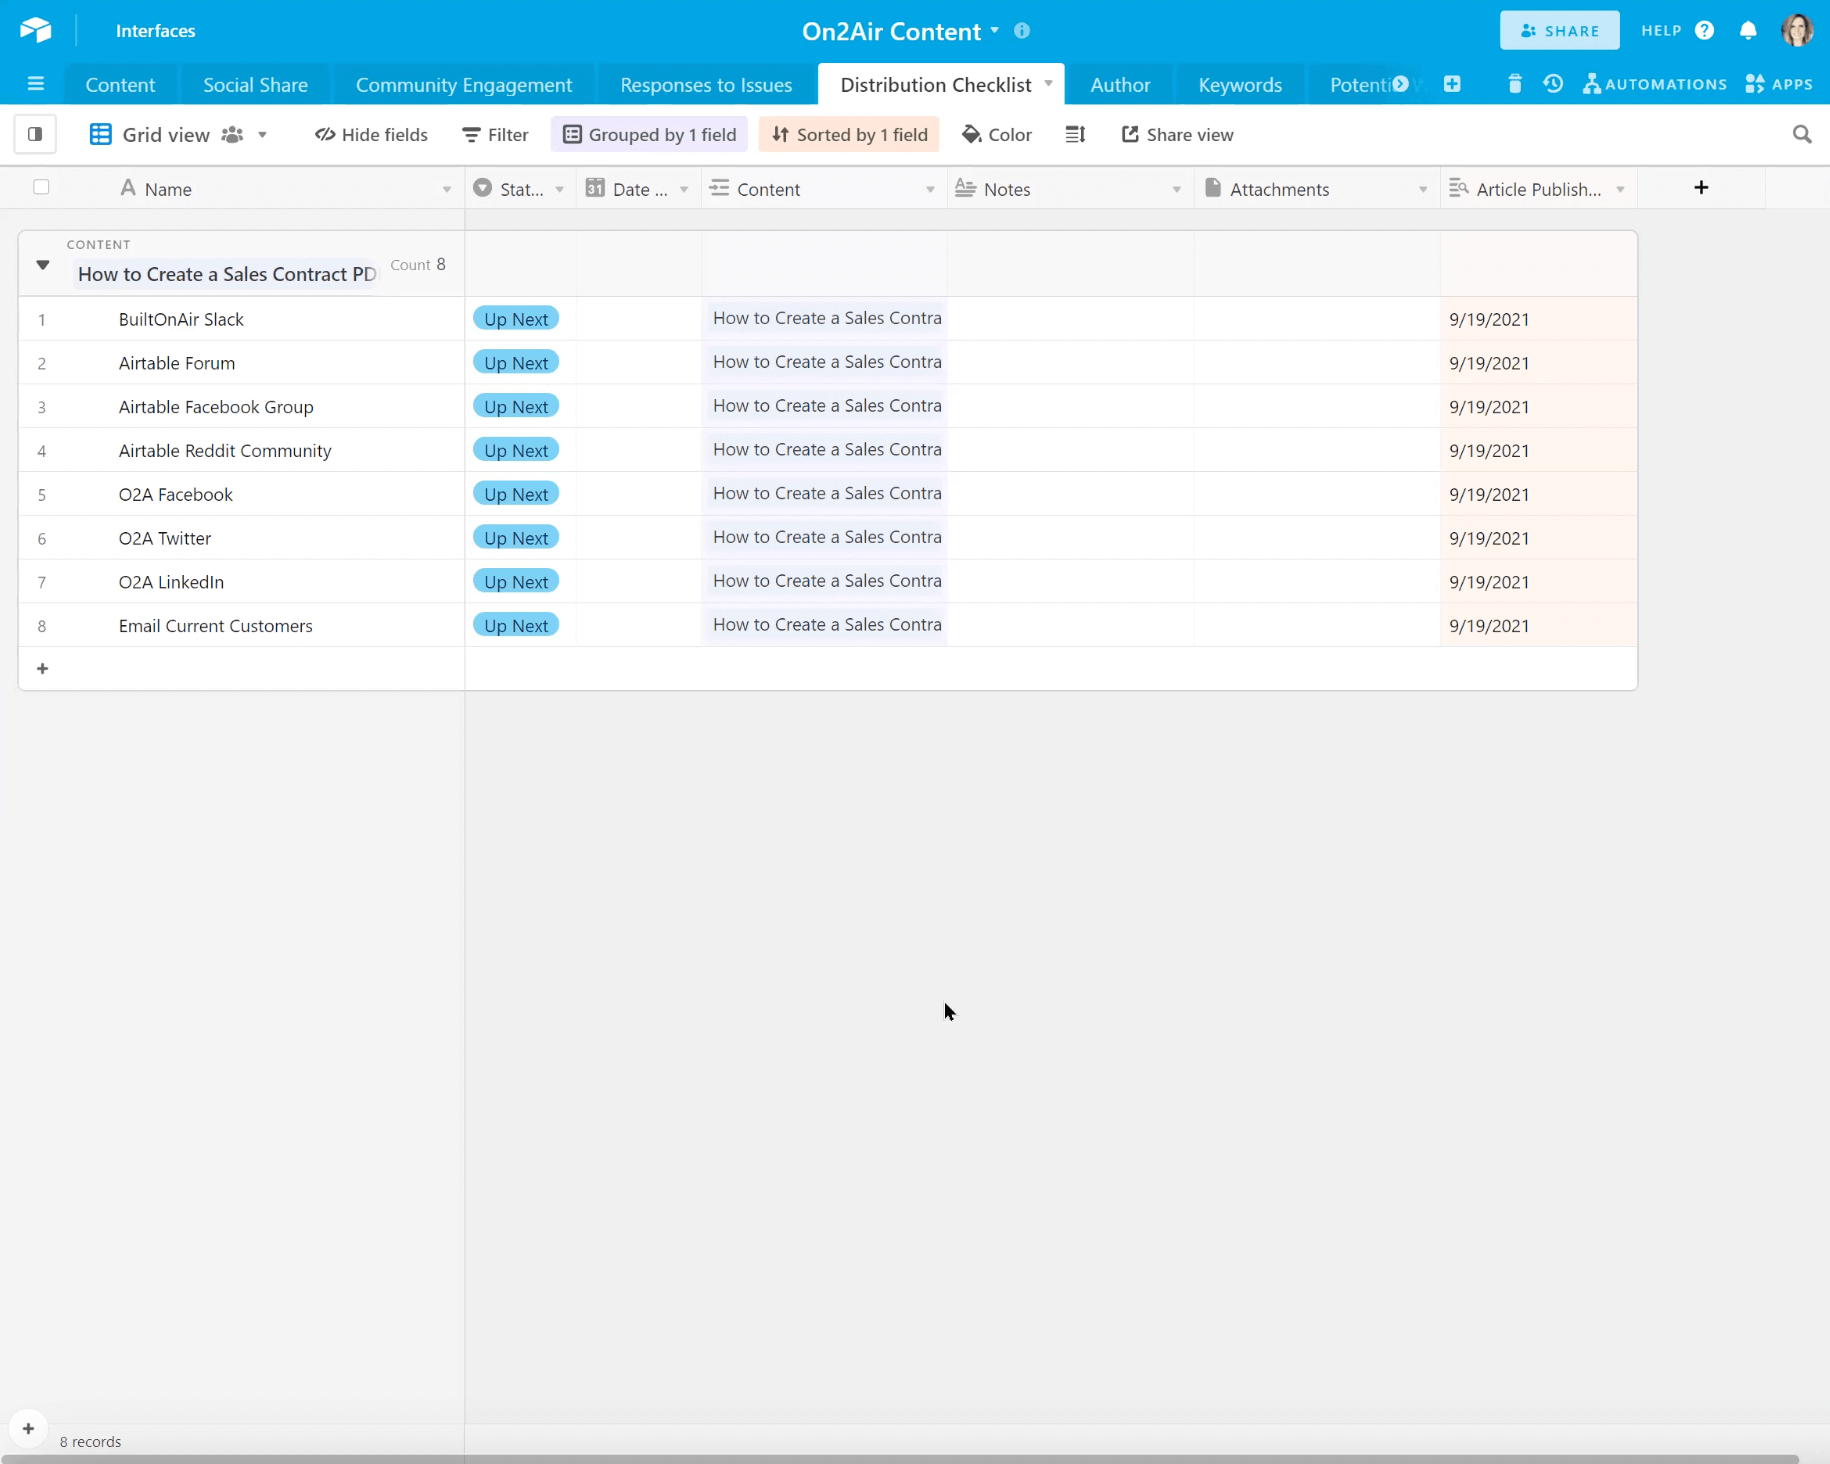Image resolution: width=1830 pixels, height=1464 pixels.
Task: Click the horizontal scrollbar at bottom
Action: 900,1459
